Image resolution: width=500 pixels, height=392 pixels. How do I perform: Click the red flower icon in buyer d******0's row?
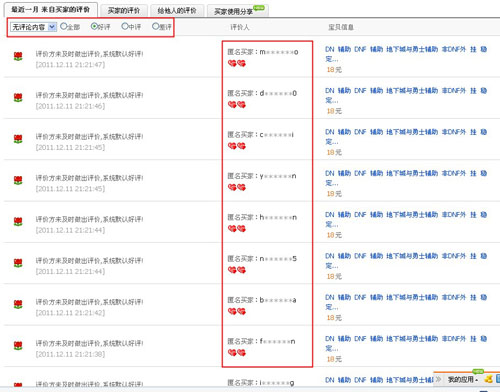point(18,98)
